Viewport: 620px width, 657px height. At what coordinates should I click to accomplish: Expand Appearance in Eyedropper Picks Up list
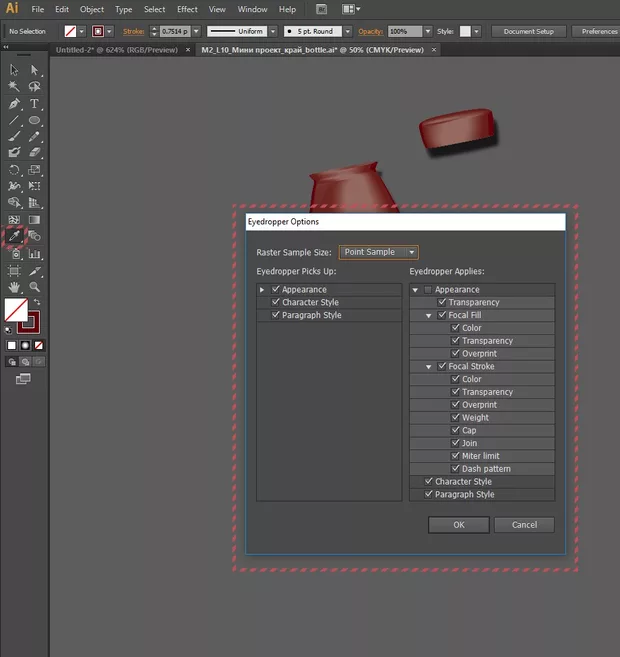262,290
